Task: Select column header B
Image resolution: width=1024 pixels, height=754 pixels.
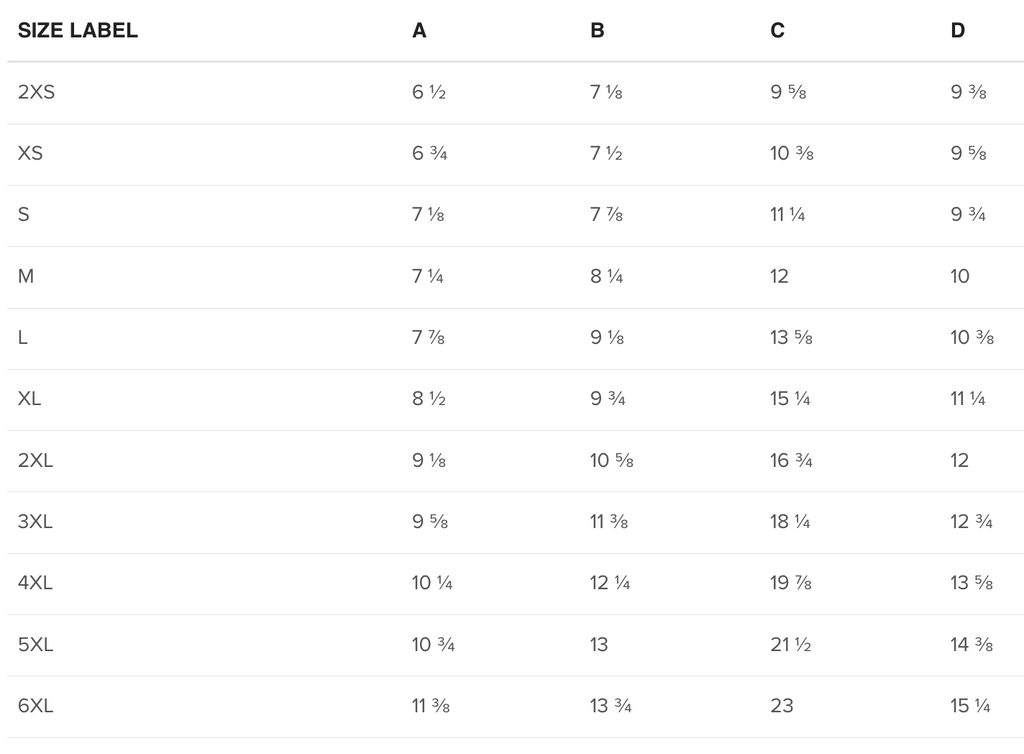Action: pos(597,31)
